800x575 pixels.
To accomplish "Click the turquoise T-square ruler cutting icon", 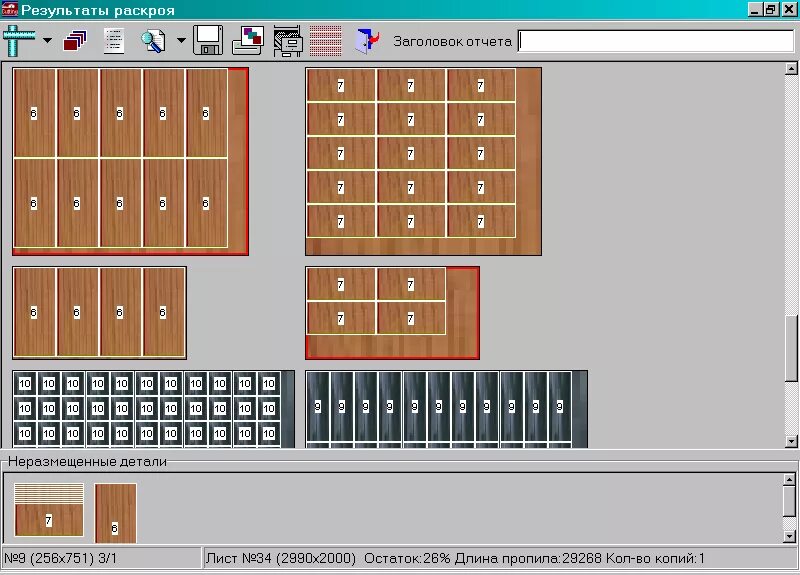I will point(19,40).
